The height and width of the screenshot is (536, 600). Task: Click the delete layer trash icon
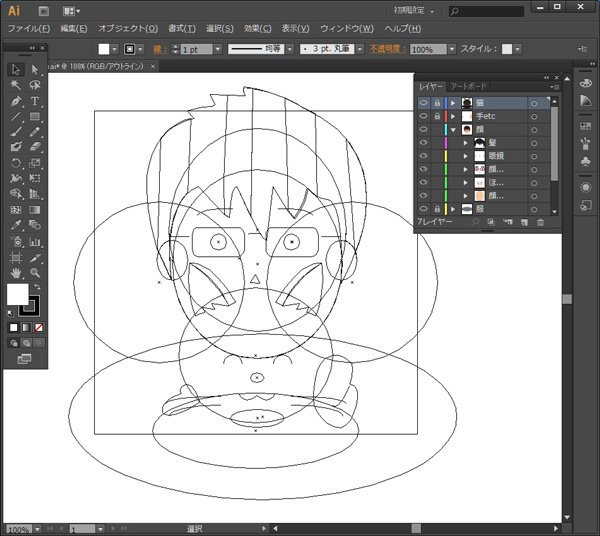[540, 222]
